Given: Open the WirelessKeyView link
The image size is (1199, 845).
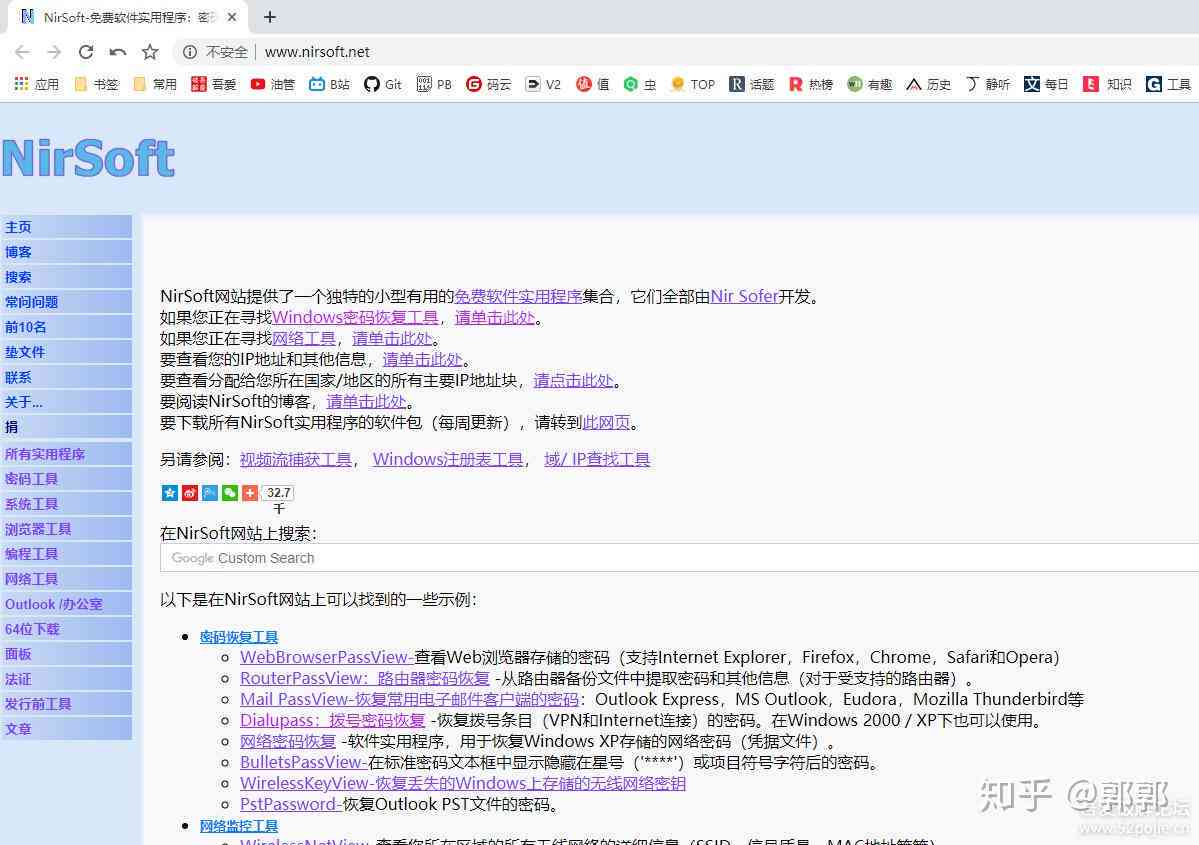Looking at the screenshot, I should (463, 784).
